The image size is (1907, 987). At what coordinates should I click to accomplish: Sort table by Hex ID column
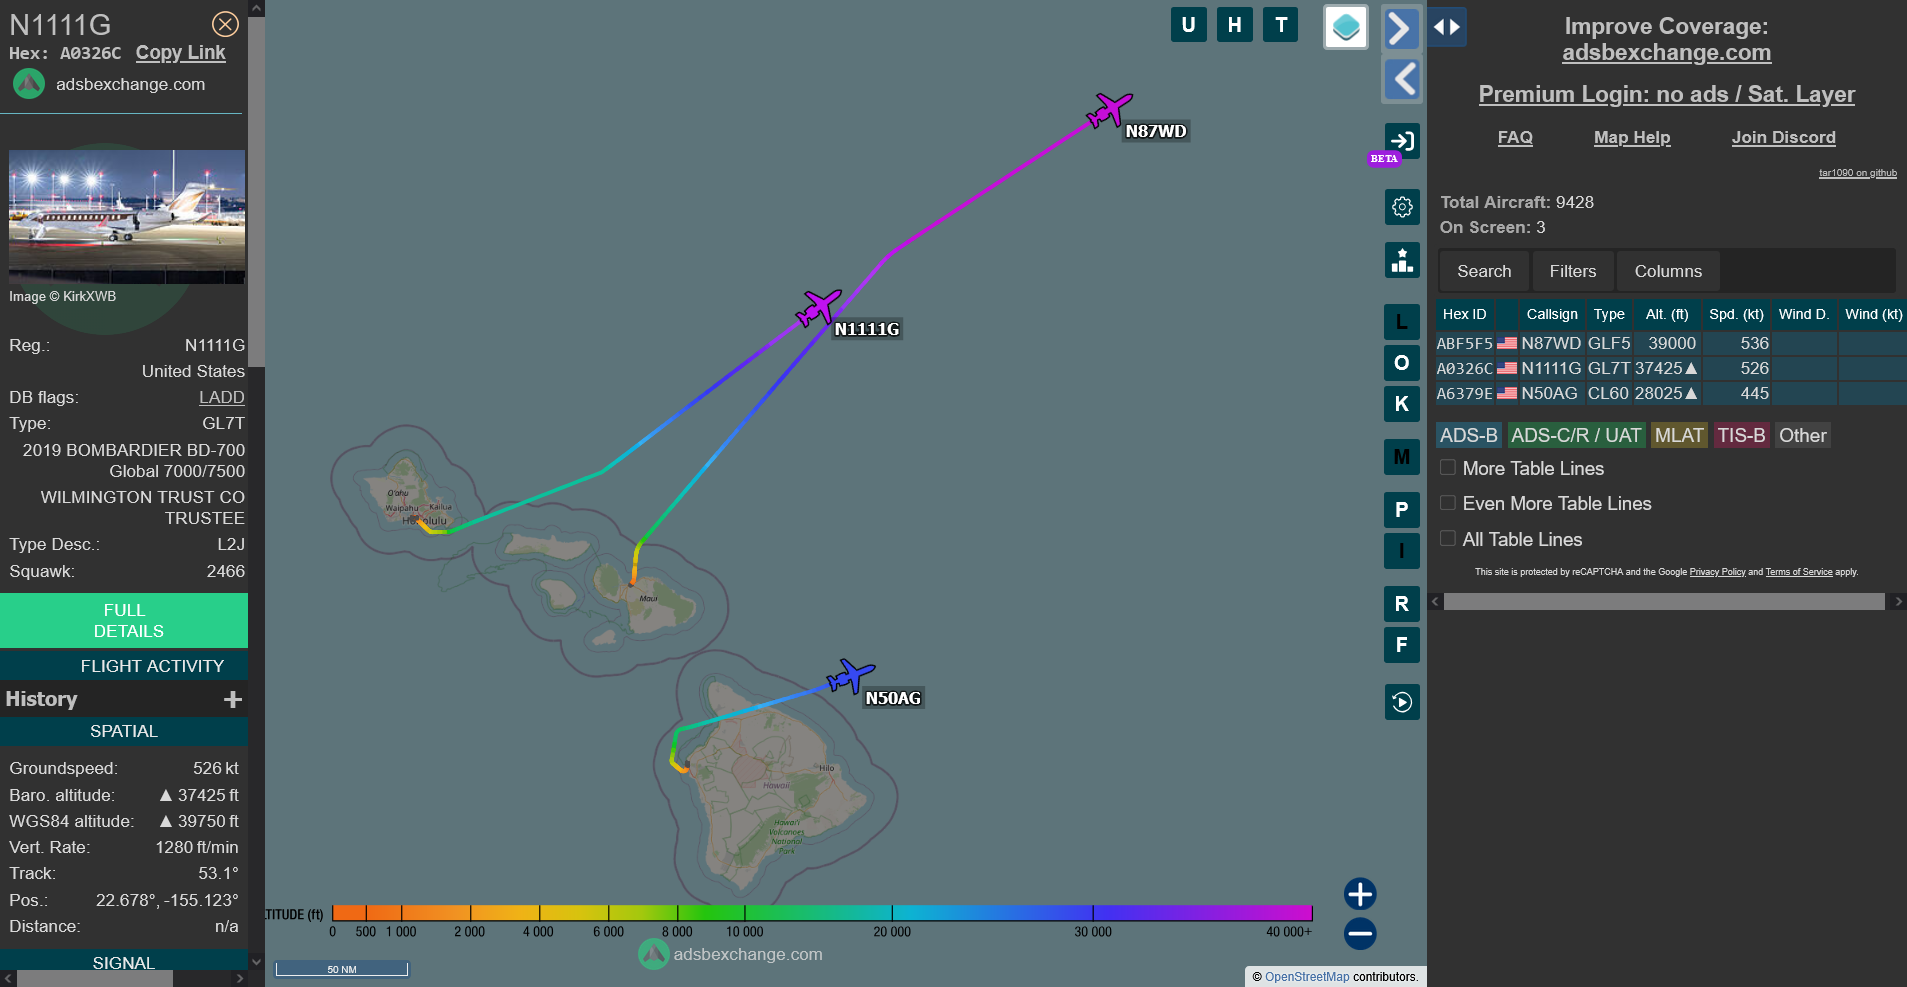pos(1464,314)
